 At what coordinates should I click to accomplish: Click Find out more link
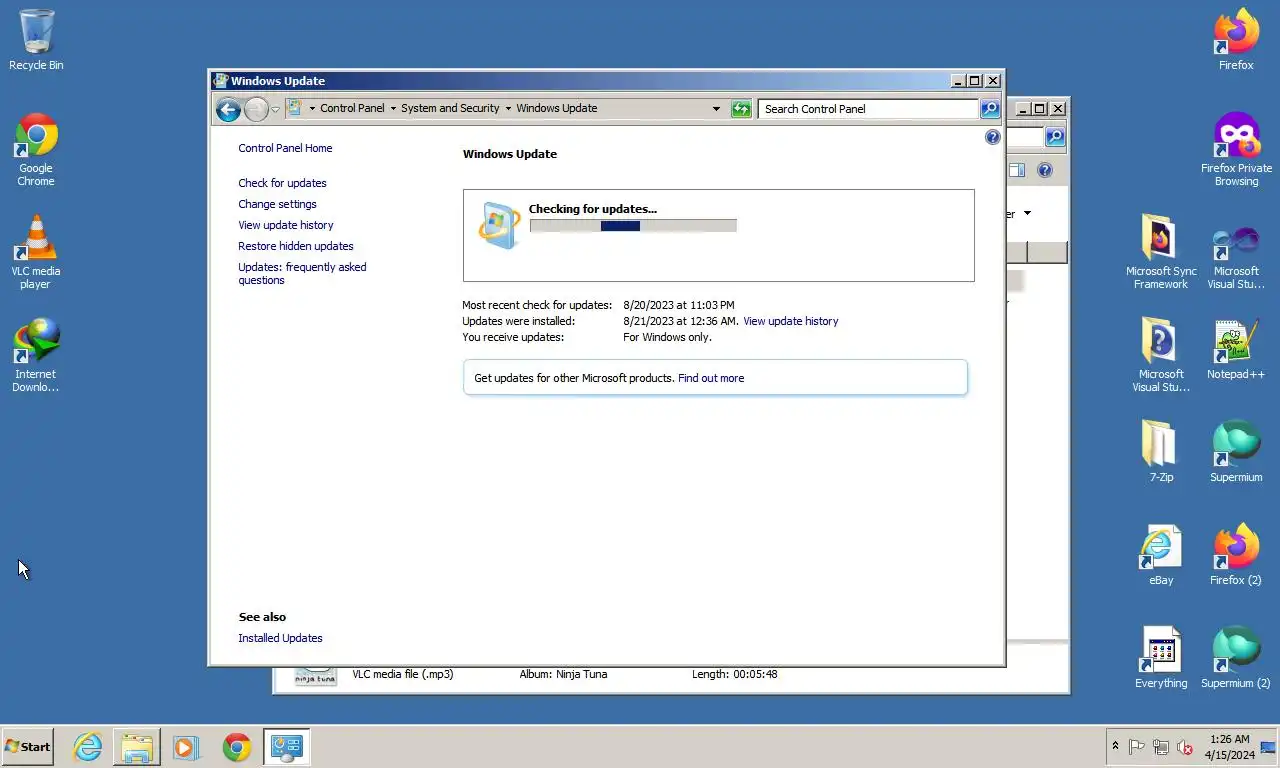pos(711,378)
